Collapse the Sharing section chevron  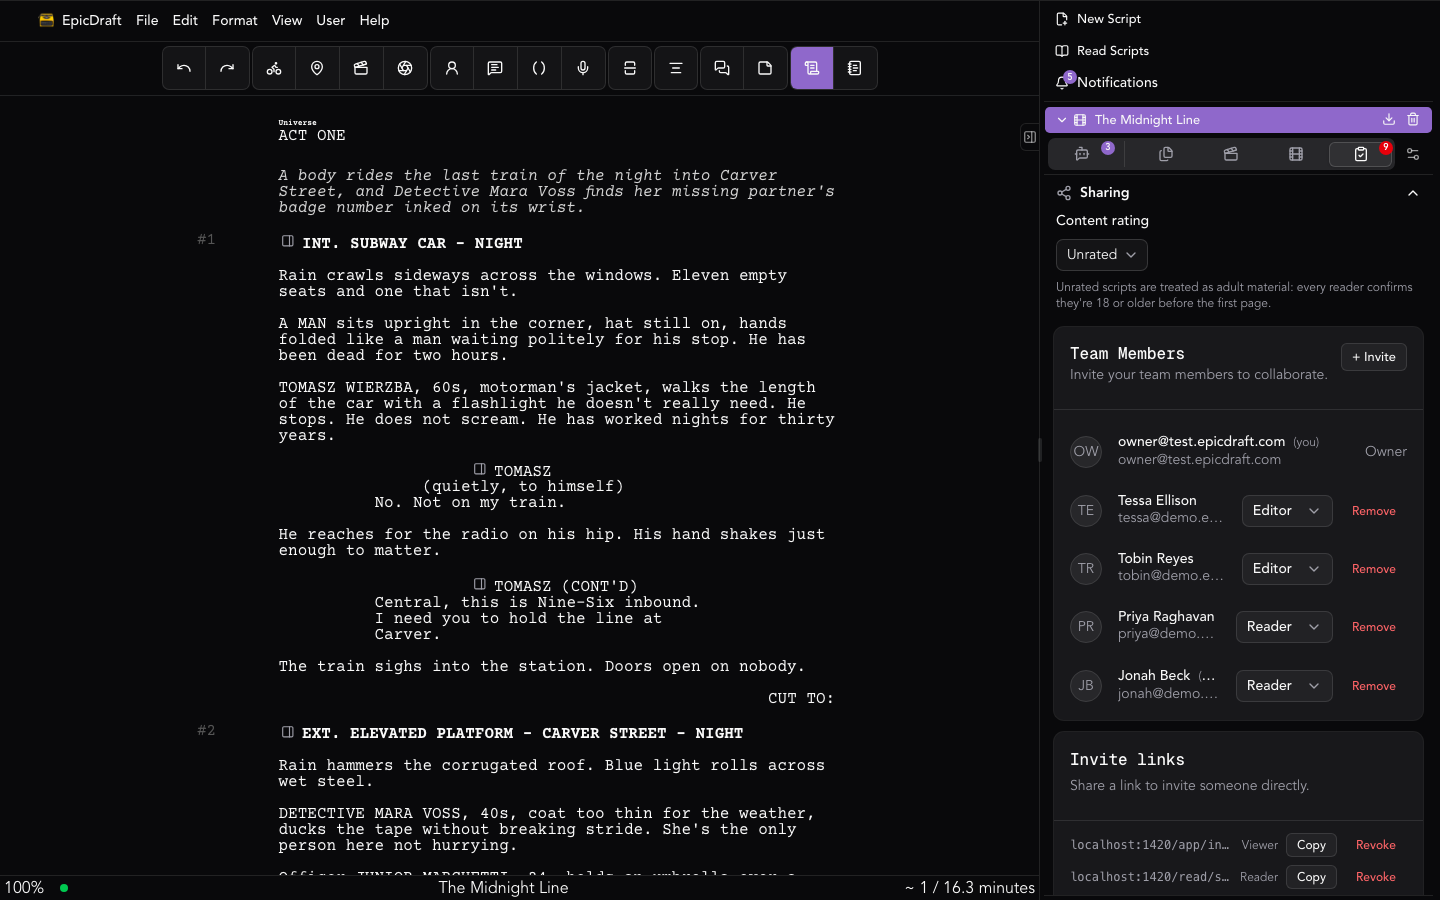(1413, 193)
